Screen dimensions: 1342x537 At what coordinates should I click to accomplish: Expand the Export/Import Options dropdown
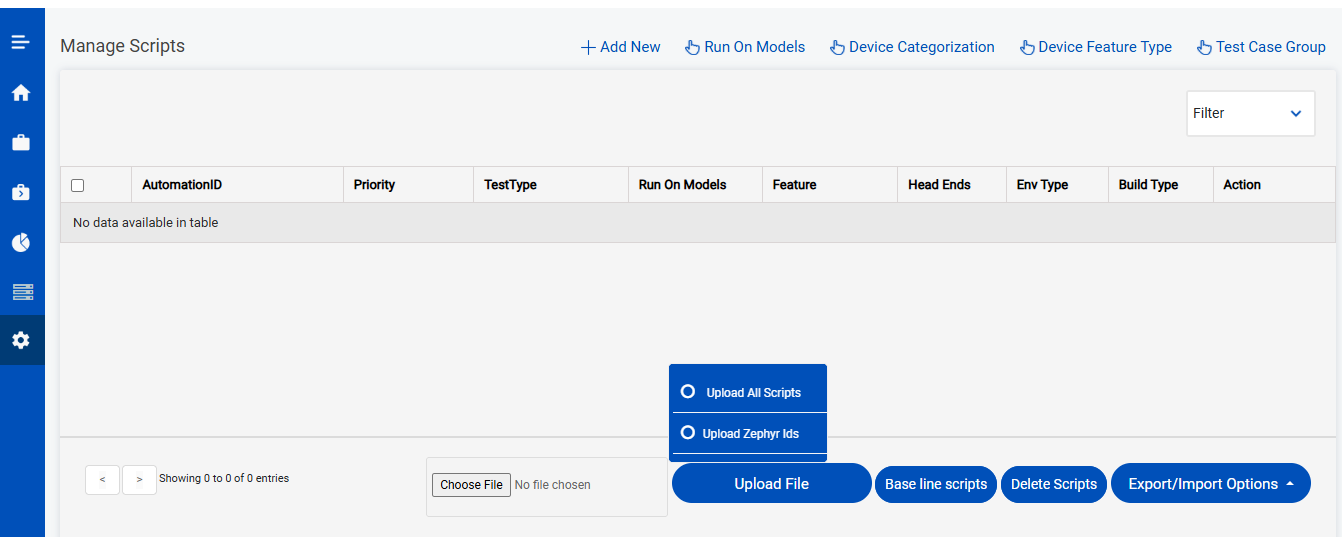pyautogui.click(x=1210, y=484)
